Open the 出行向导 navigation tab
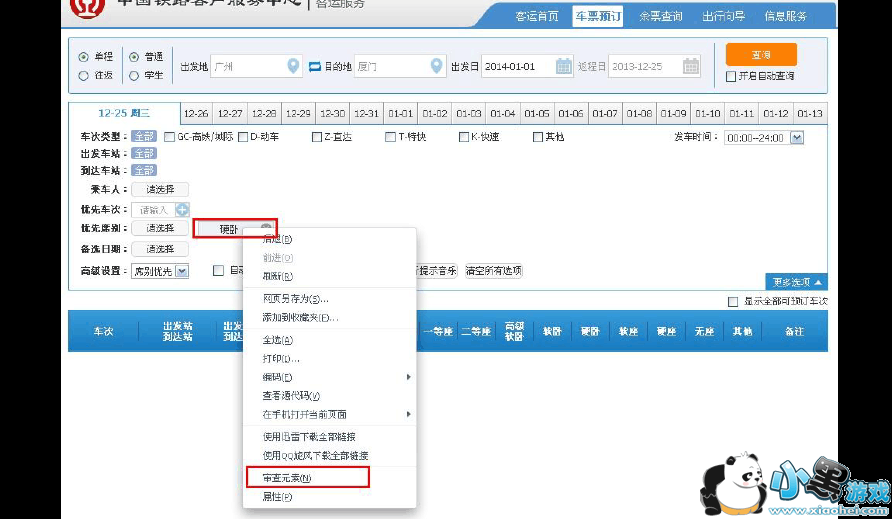Screen dimensions: 892x519 (723, 16)
